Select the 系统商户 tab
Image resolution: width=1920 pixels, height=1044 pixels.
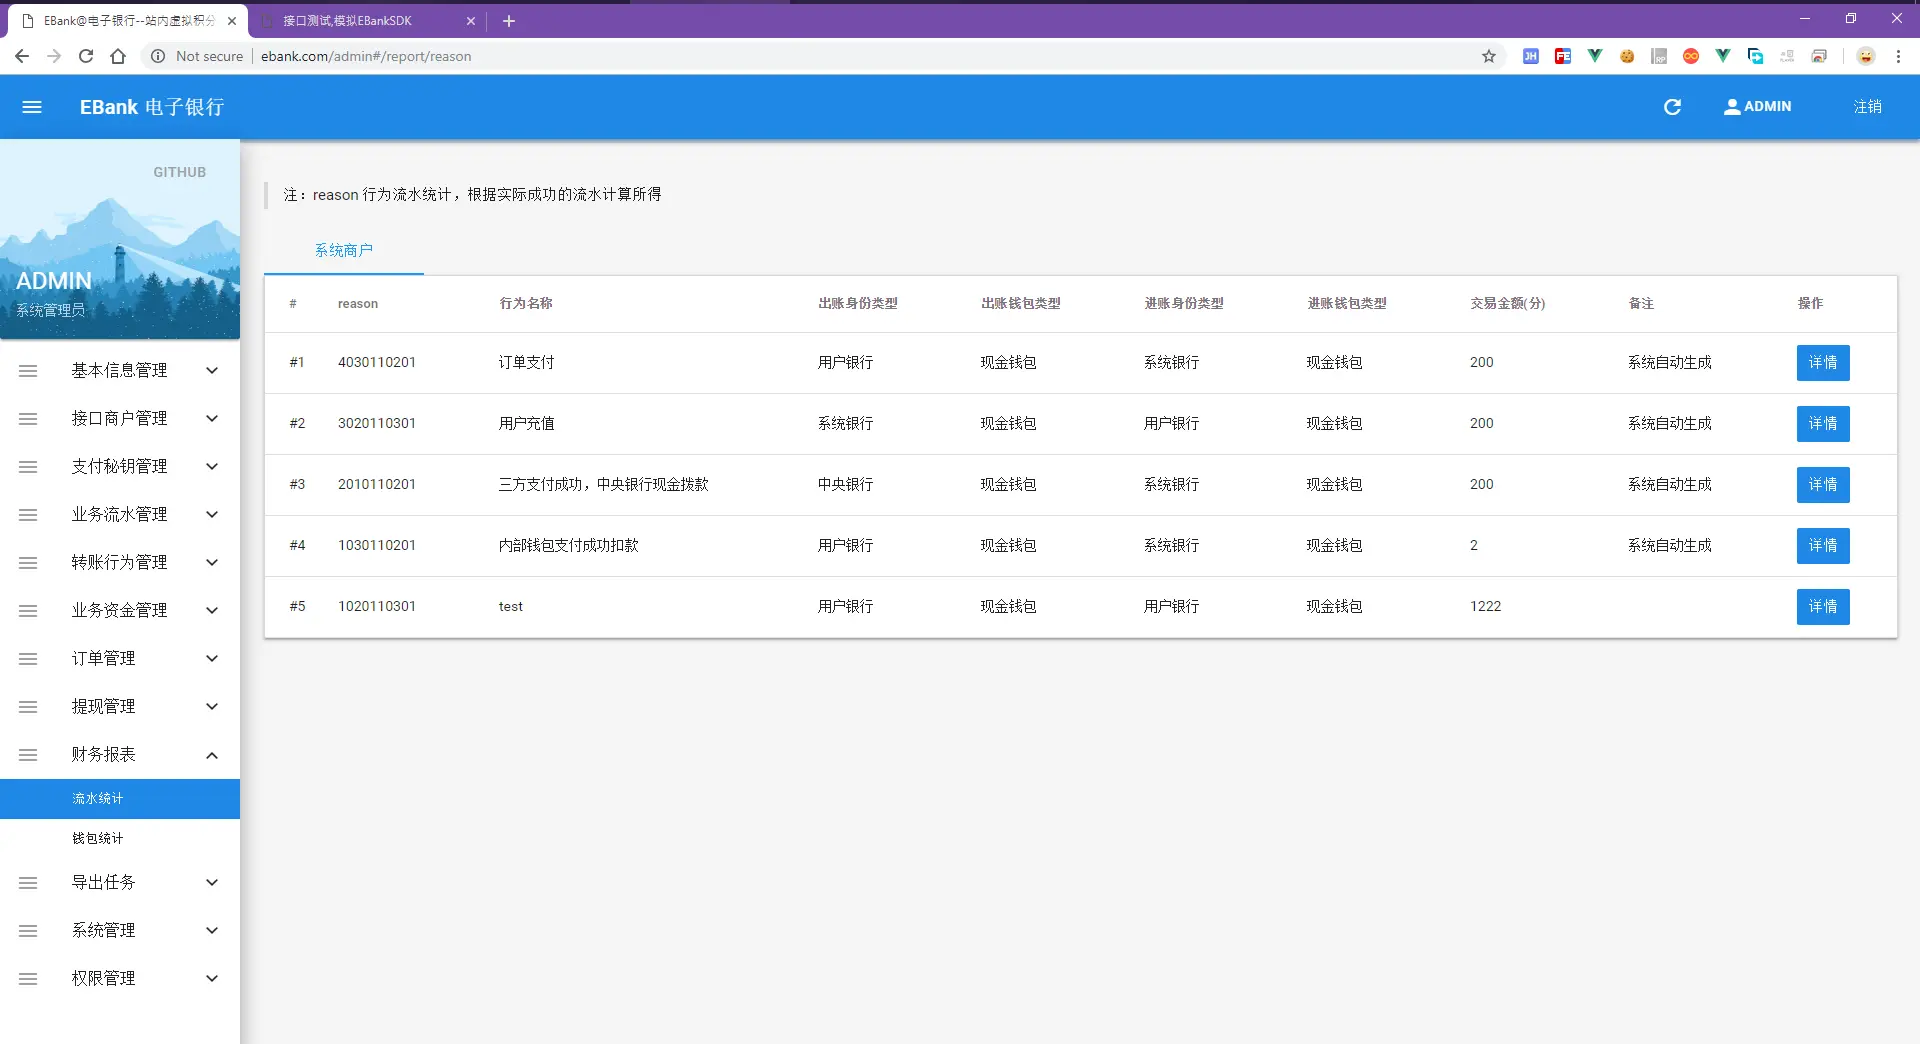point(344,250)
